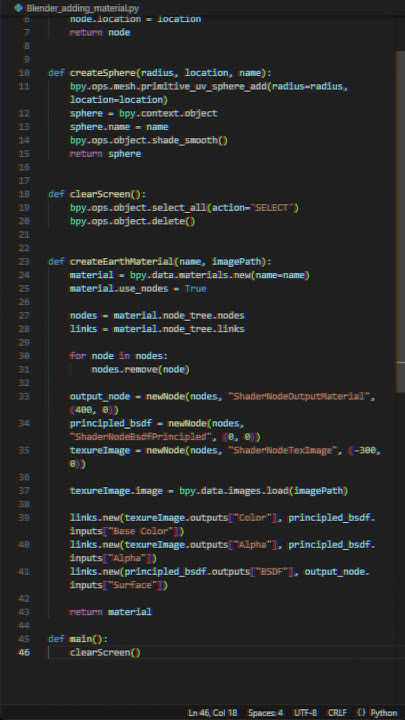
Task: Click line number 46 in the gutter
Action: pos(24,652)
